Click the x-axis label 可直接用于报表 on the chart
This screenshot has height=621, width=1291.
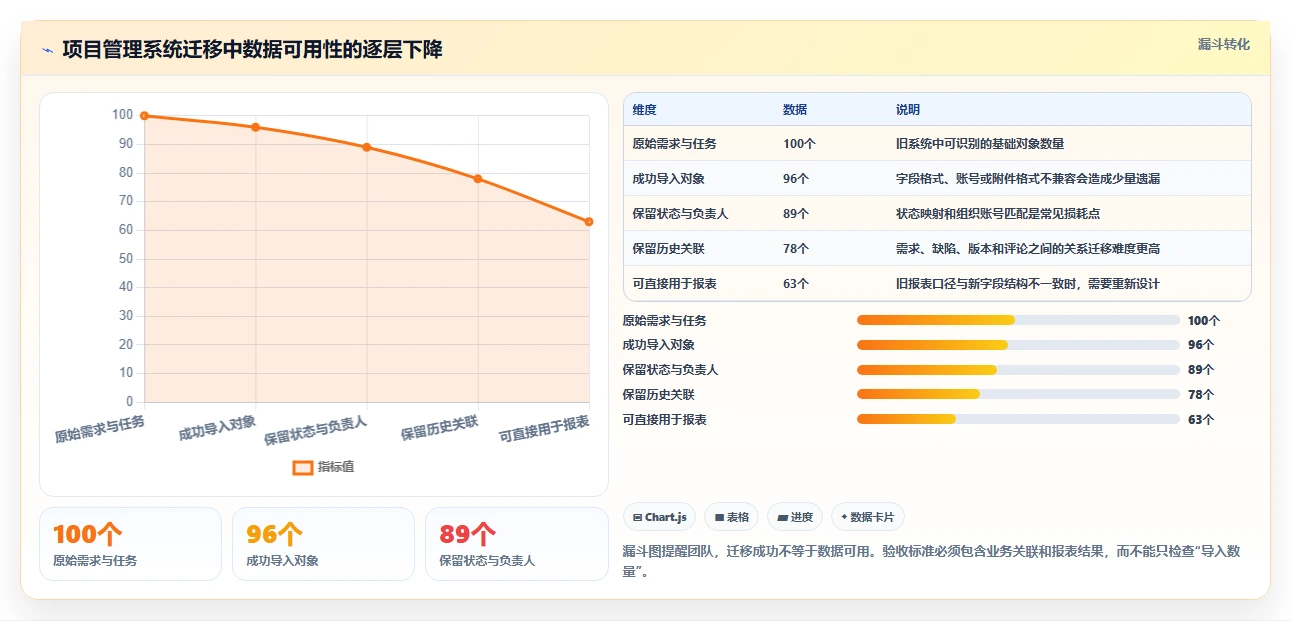[544, 430]
